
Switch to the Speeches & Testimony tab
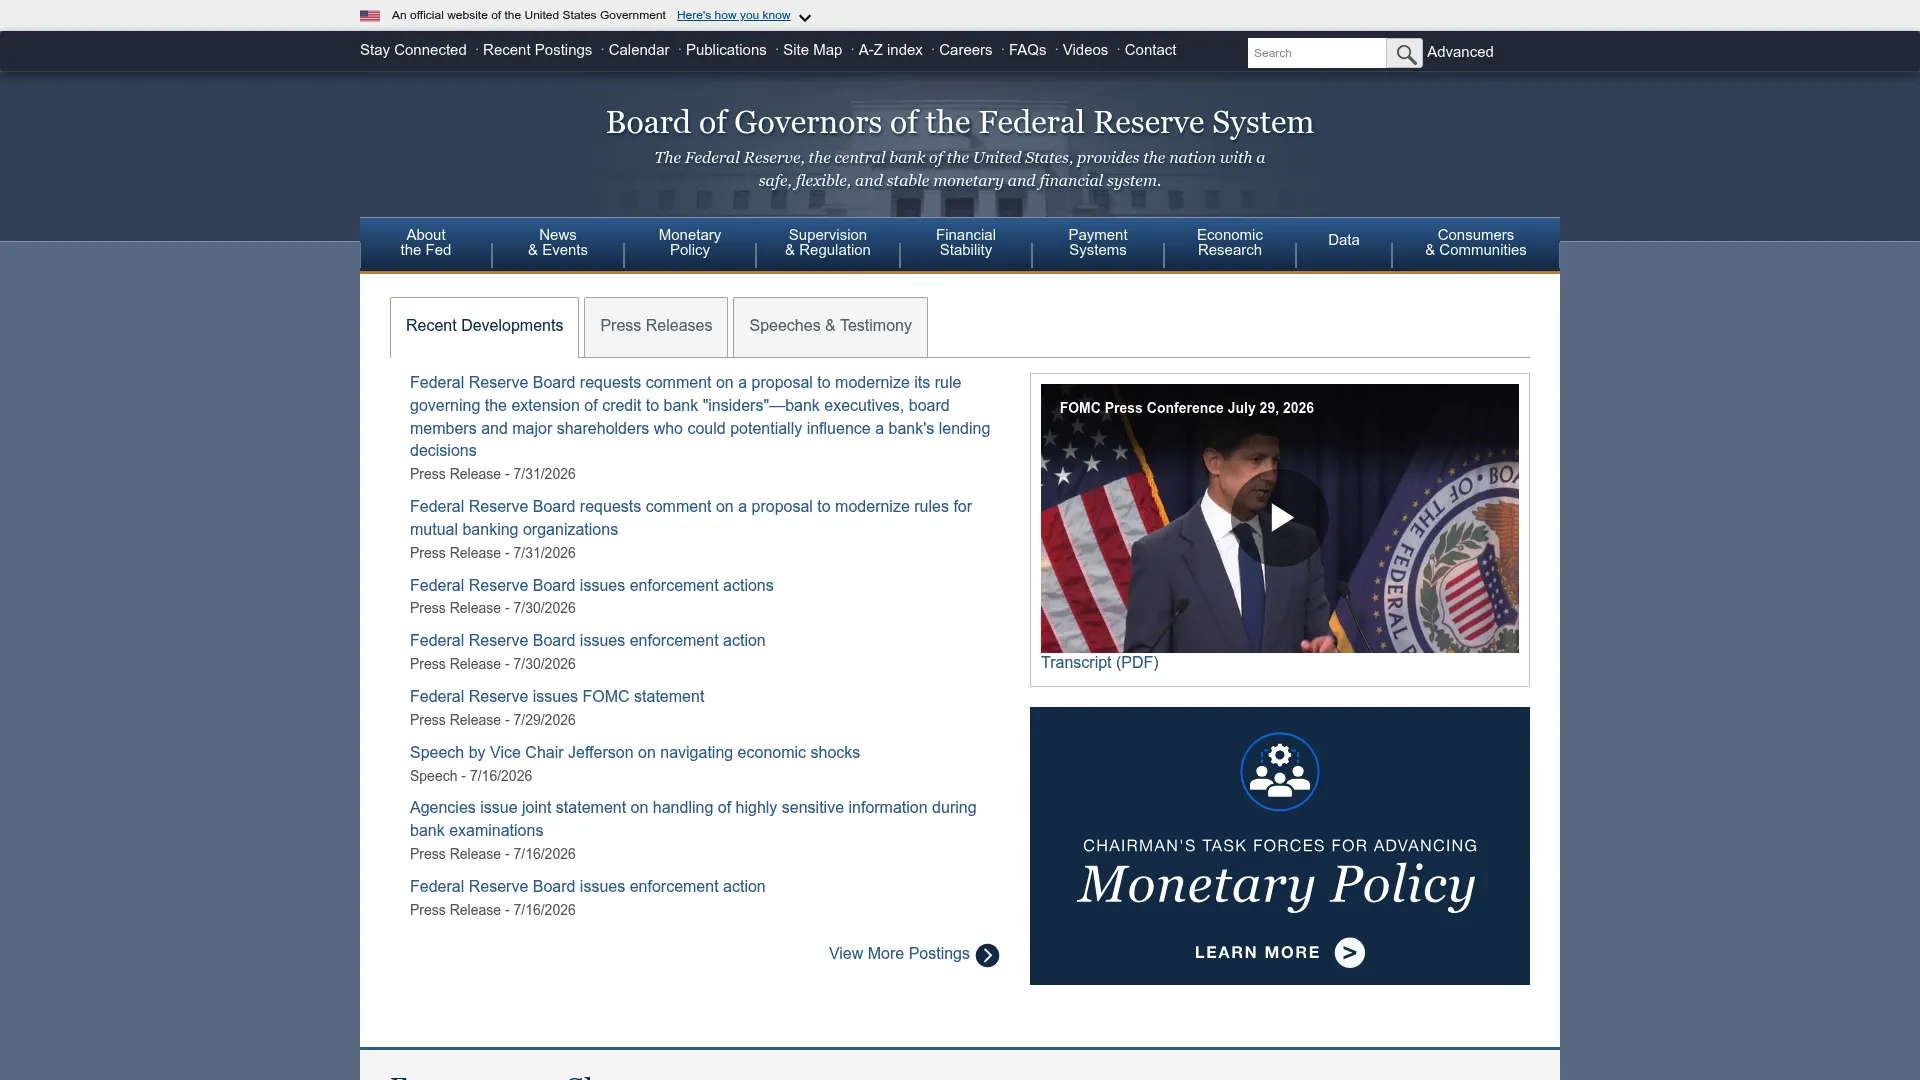[x=830, y=327]
